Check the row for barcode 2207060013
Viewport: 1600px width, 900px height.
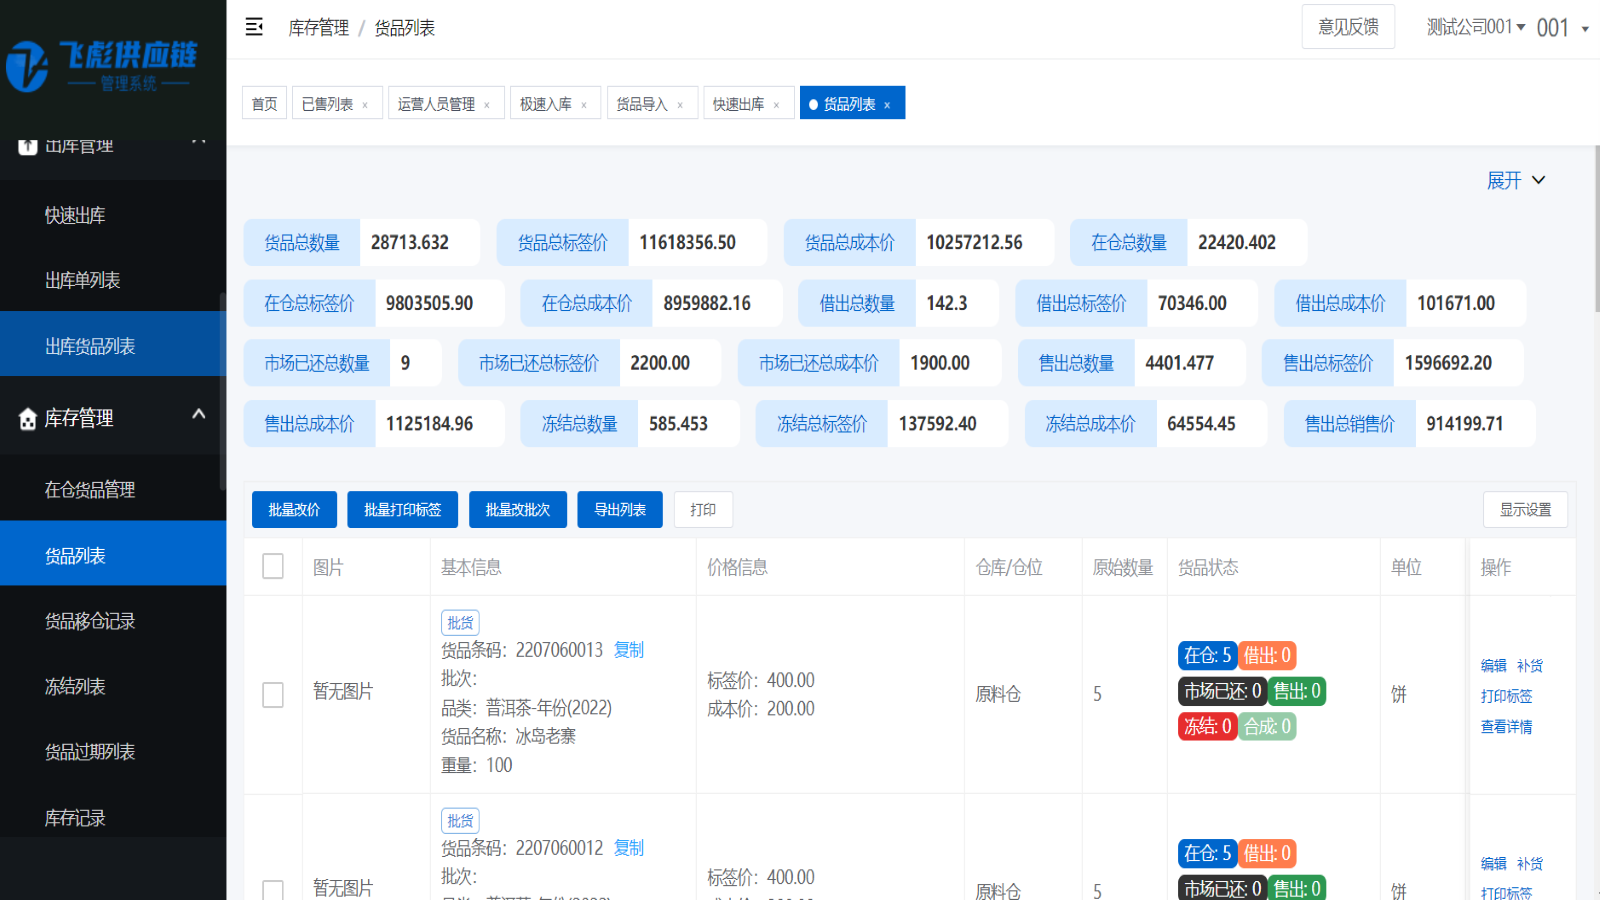point(273,695)
